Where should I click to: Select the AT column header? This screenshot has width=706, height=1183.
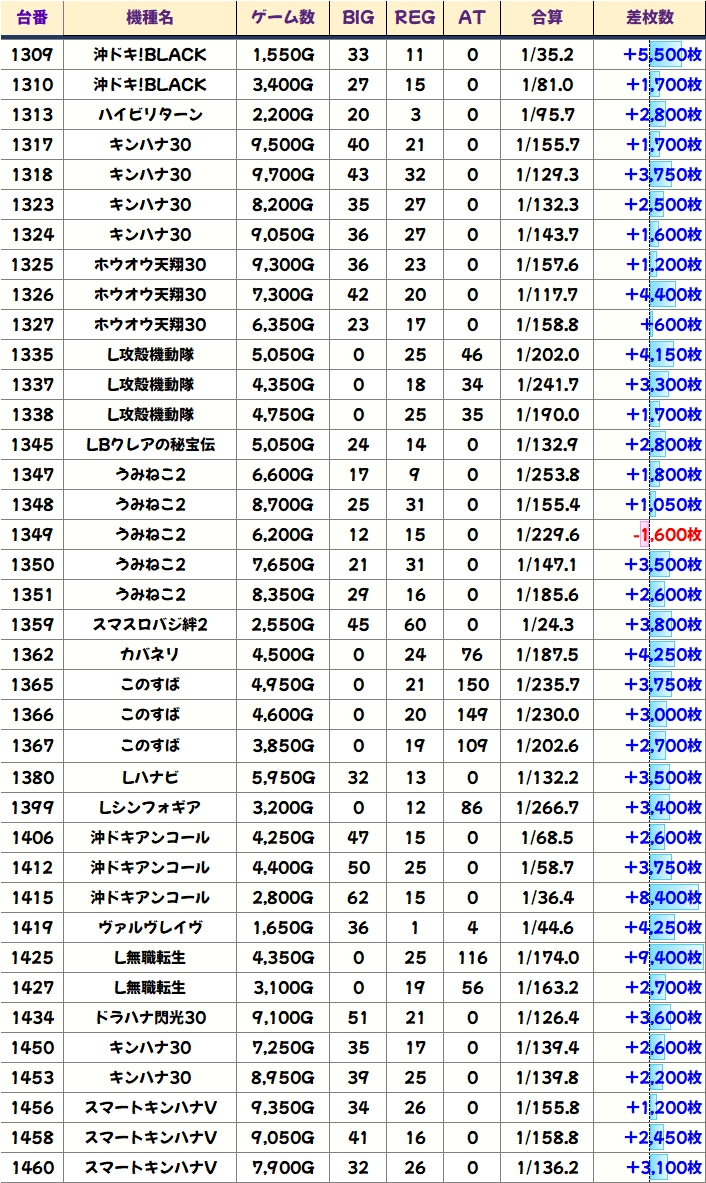471,18
